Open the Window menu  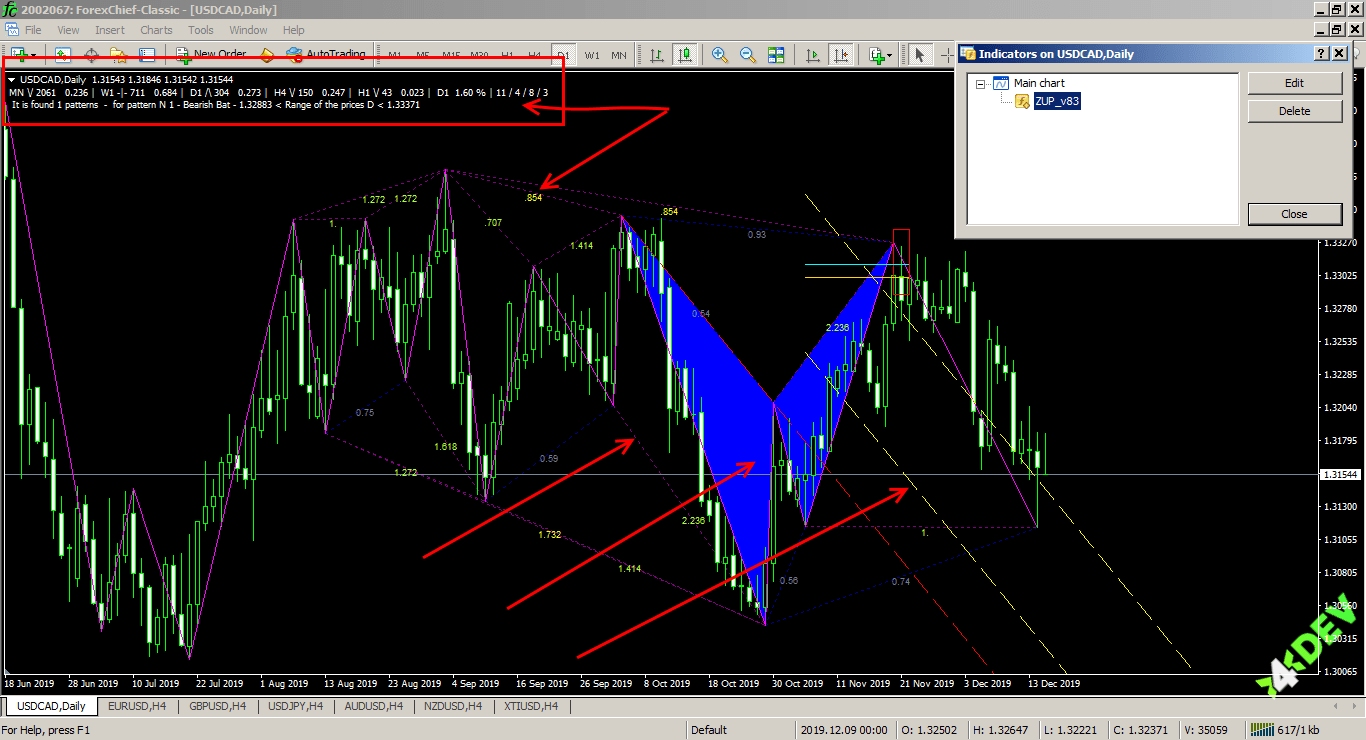tap(248, 30)
